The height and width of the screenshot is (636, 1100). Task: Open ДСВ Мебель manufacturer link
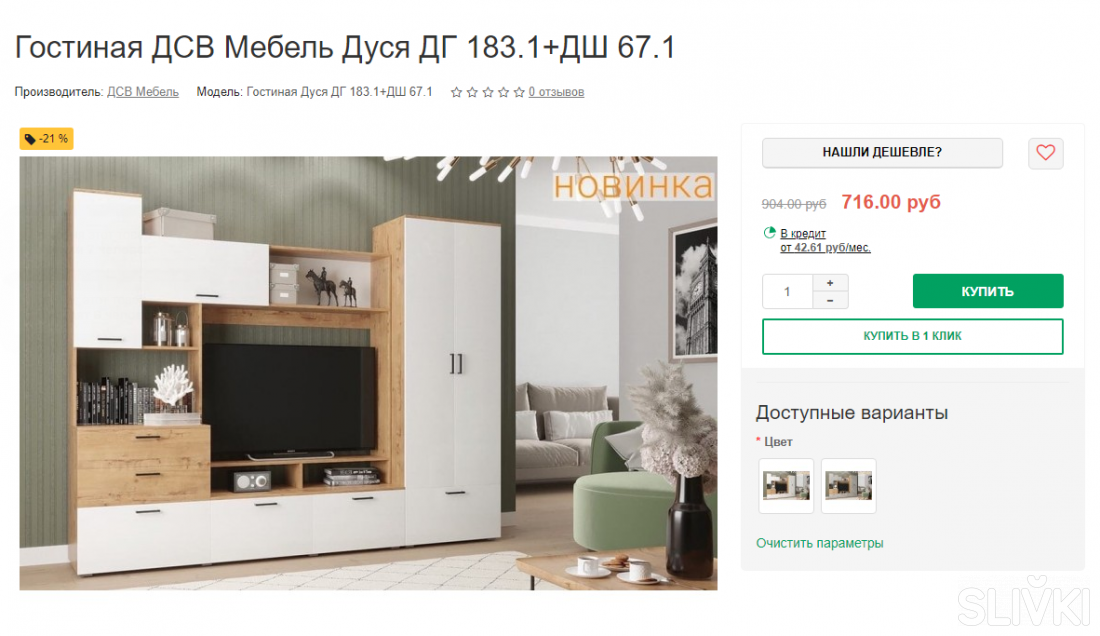pos(142,92)
